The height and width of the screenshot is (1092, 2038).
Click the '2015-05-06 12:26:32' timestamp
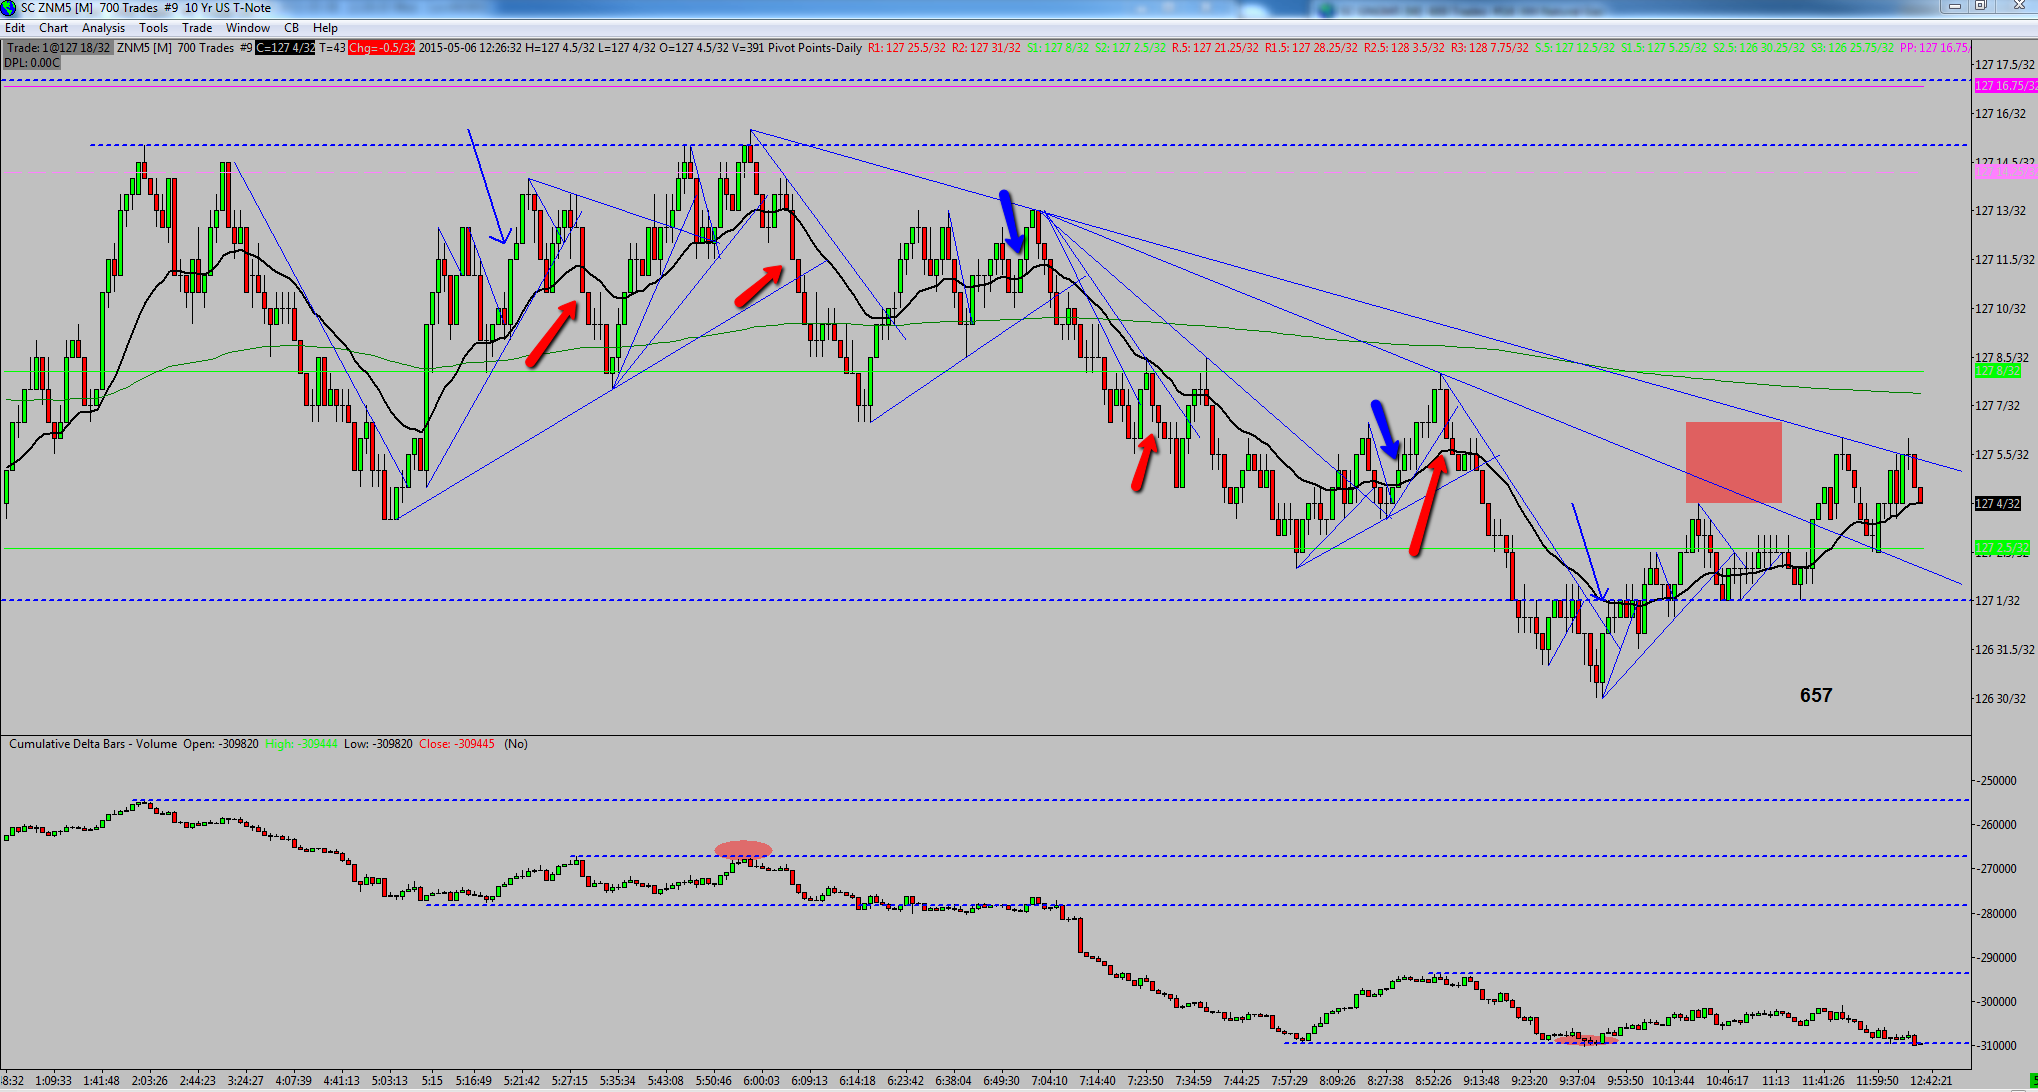coord(470,47)
